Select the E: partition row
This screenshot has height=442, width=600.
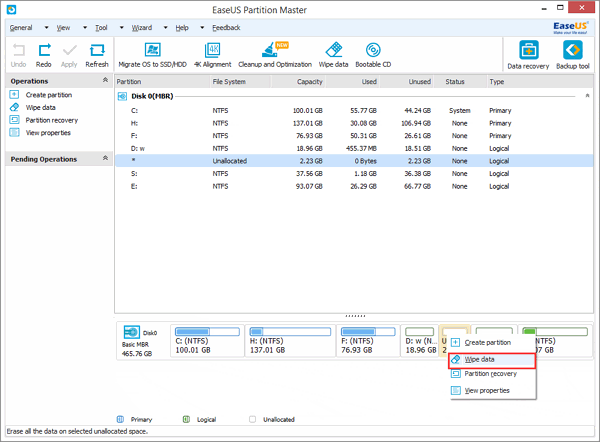[x=354, y=186]
